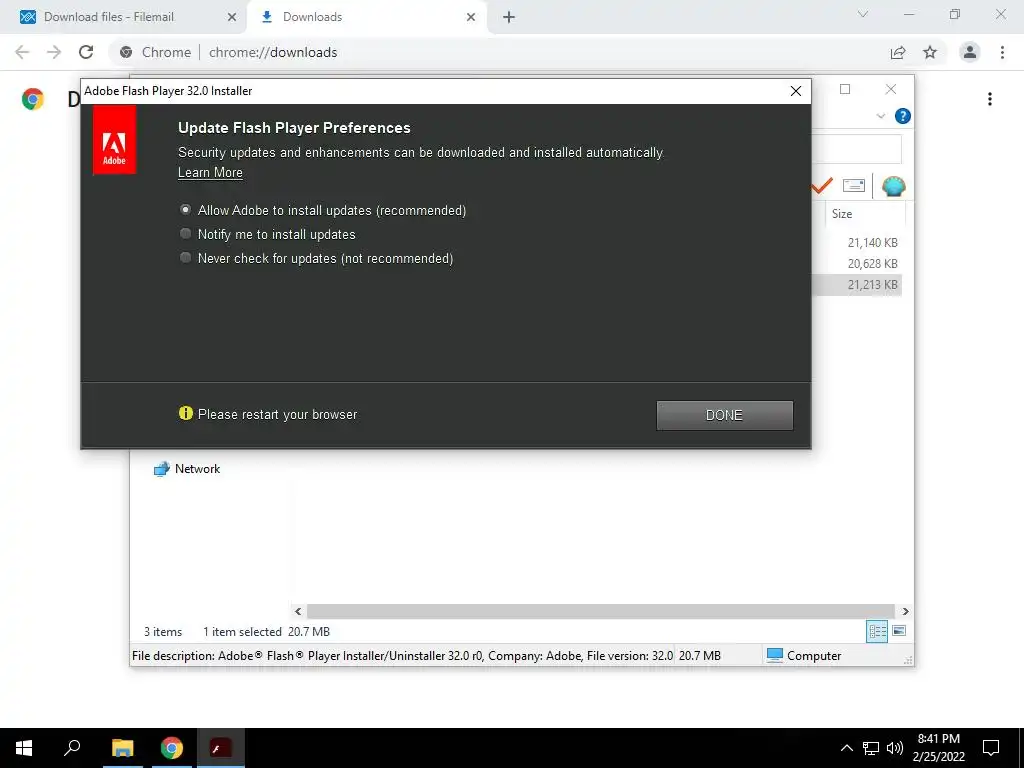1024x768 pixels.
Task: Close the Filemail tab
Action: 232,17
